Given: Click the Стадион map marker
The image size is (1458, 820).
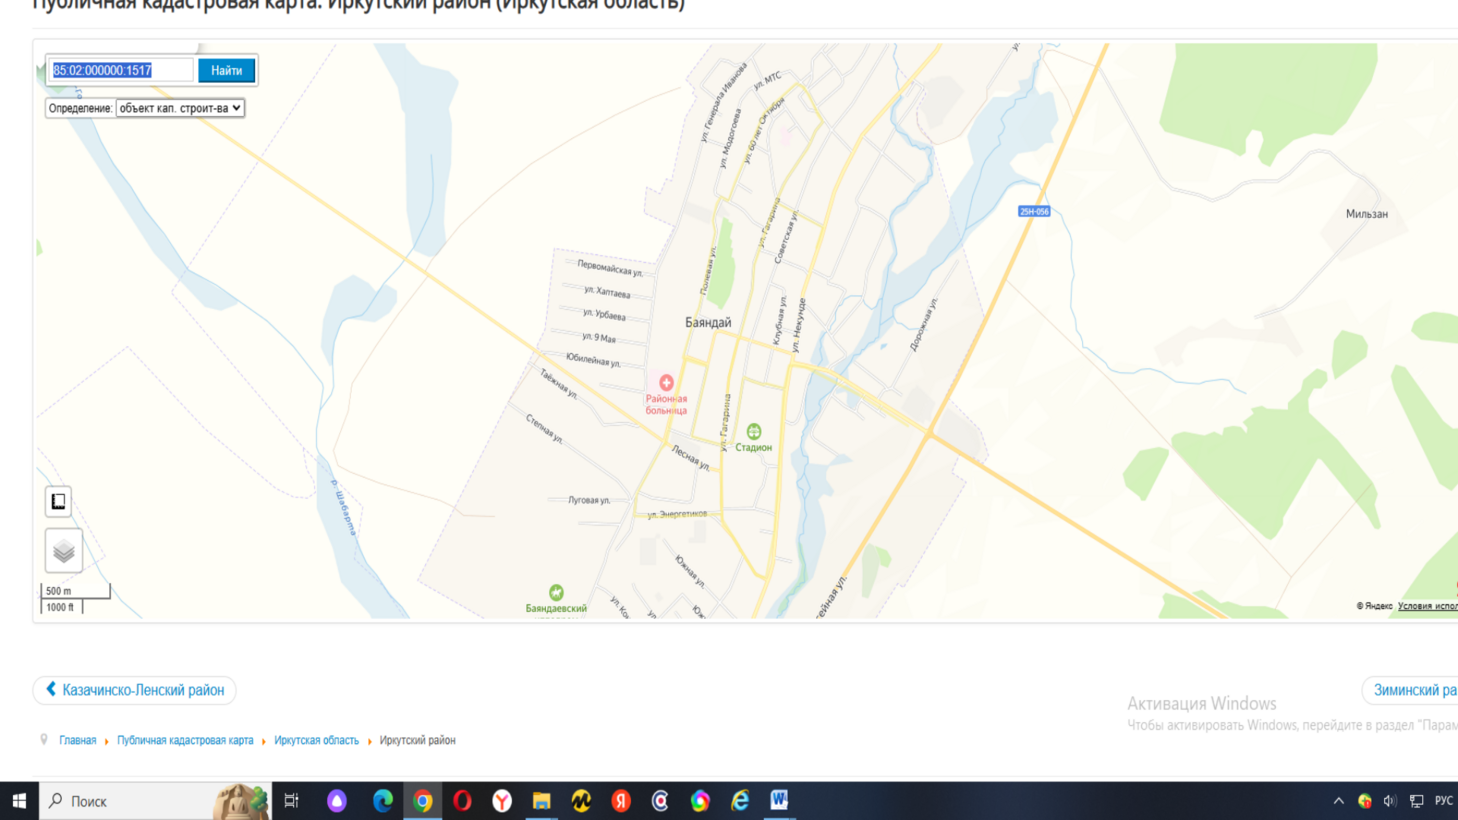Looking at the screenshot, I should pyautogui.click(x=754, y=432).
